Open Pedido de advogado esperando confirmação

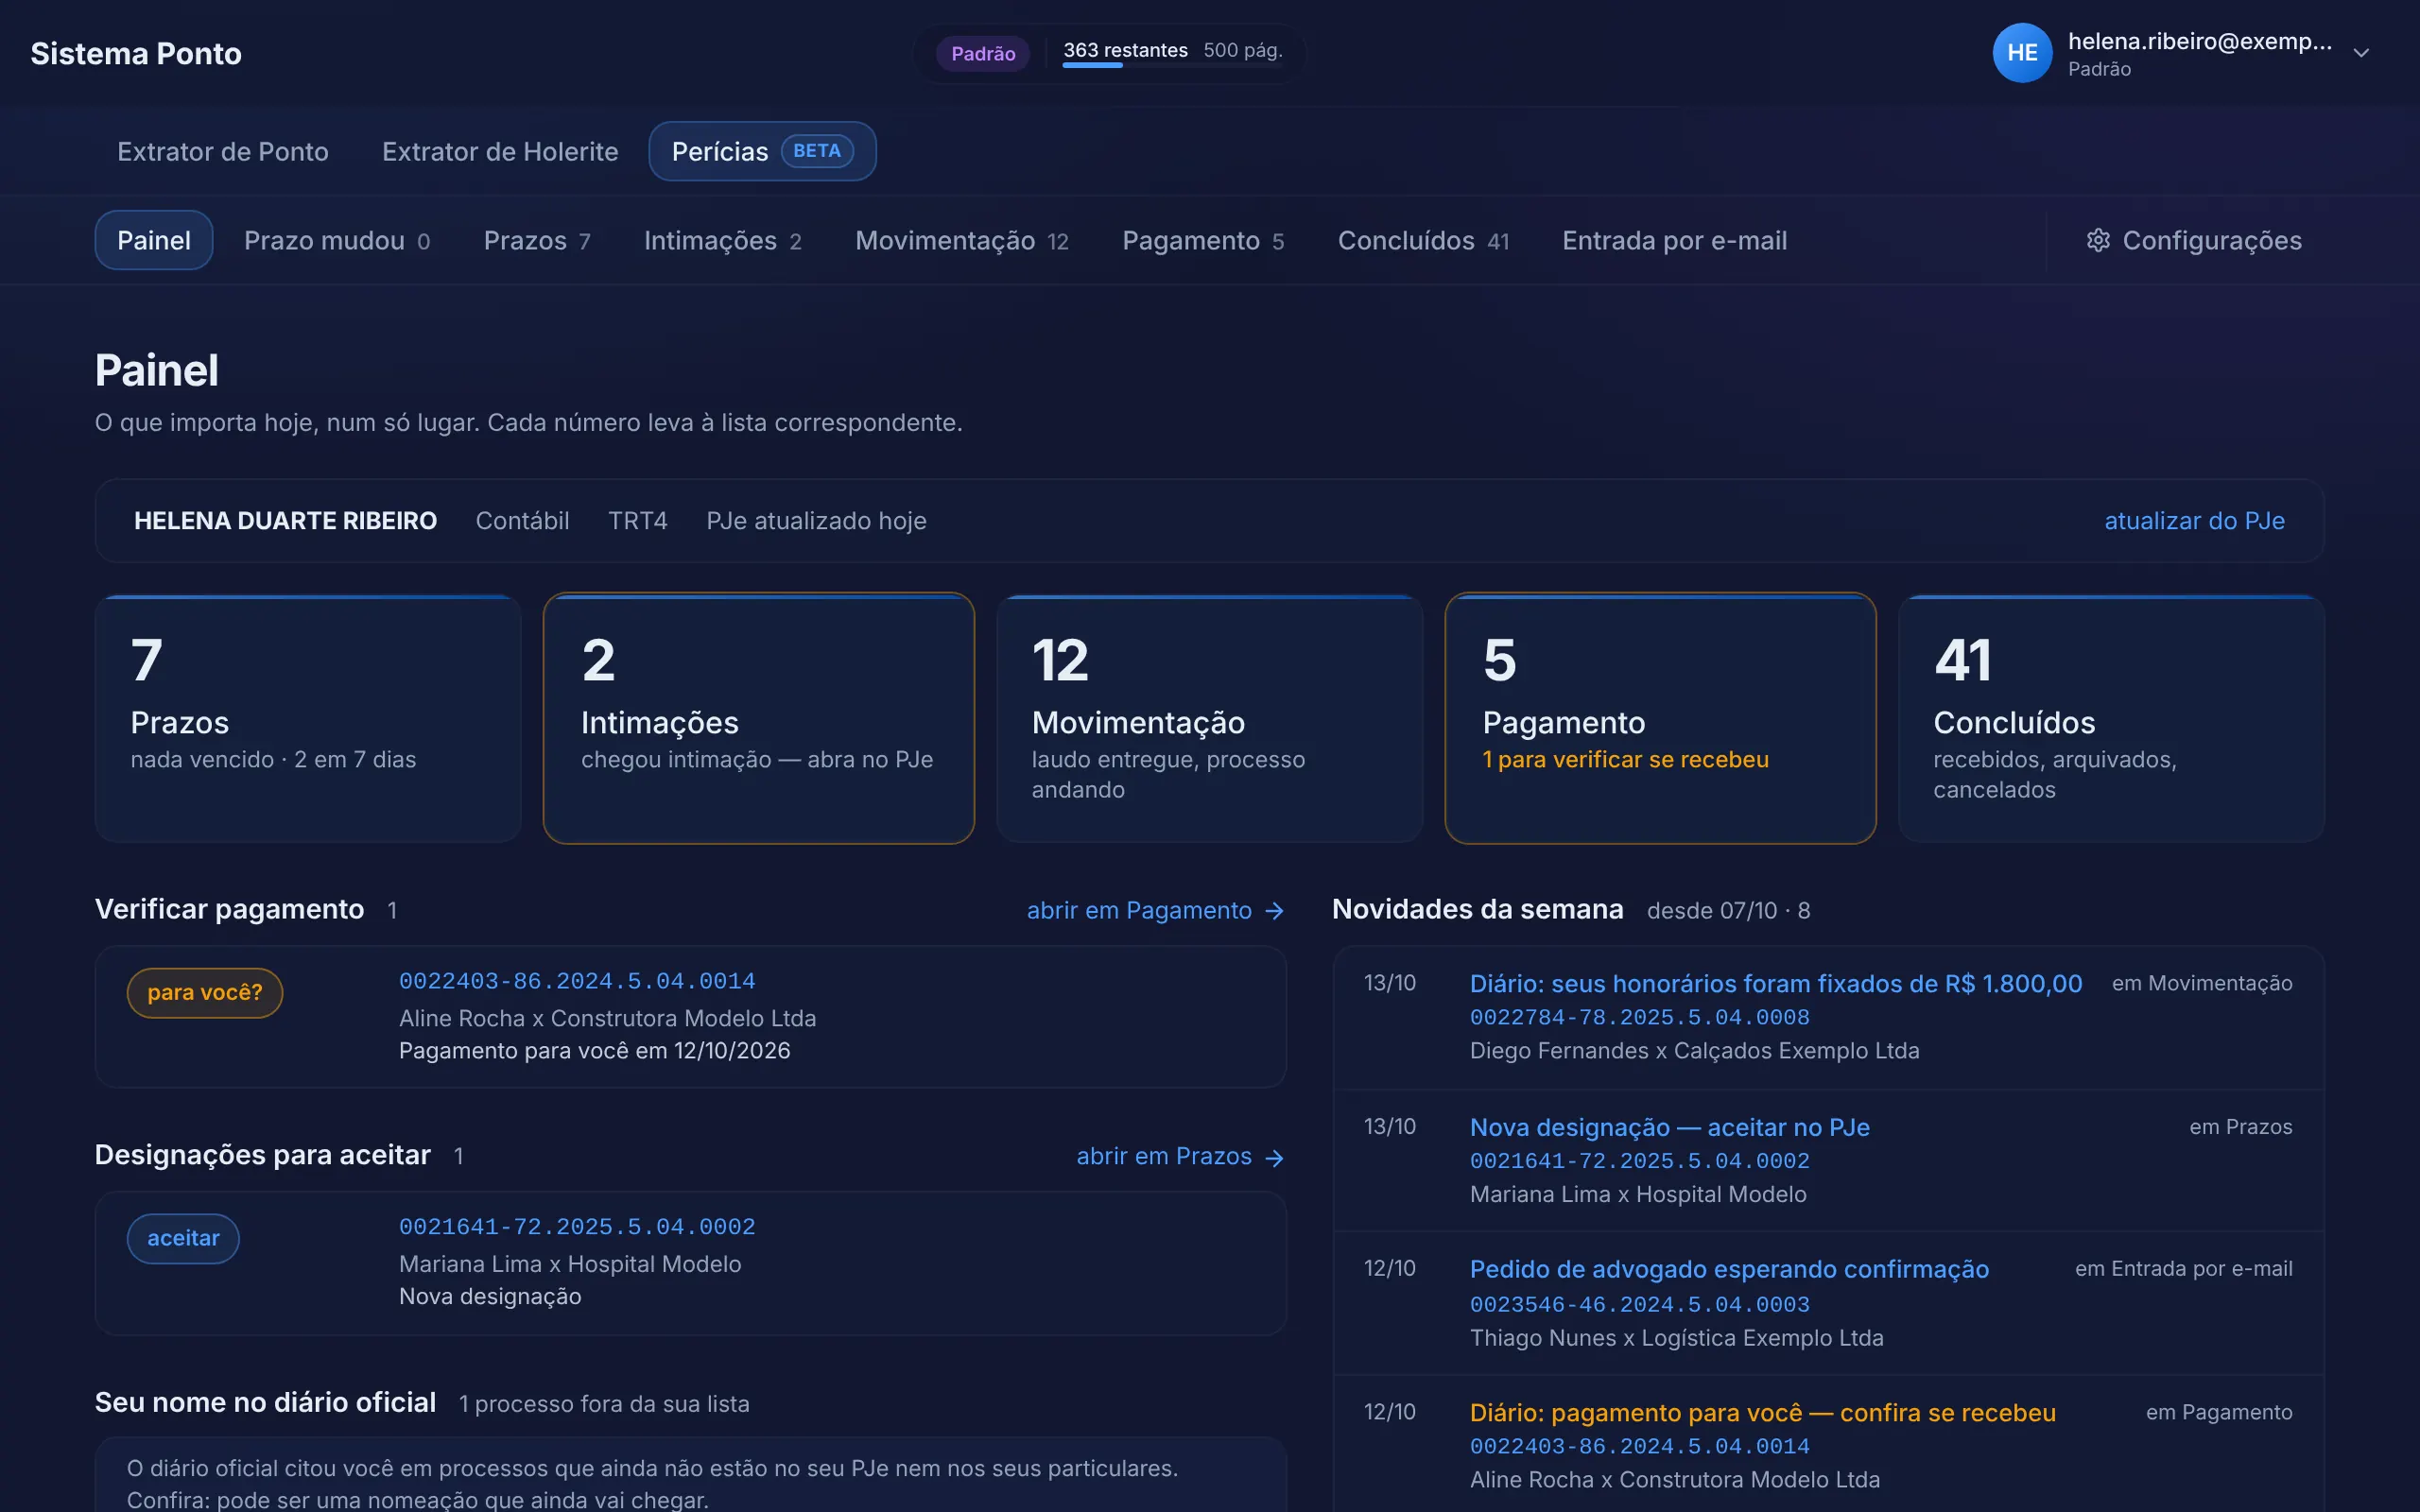point(1729,1269)
